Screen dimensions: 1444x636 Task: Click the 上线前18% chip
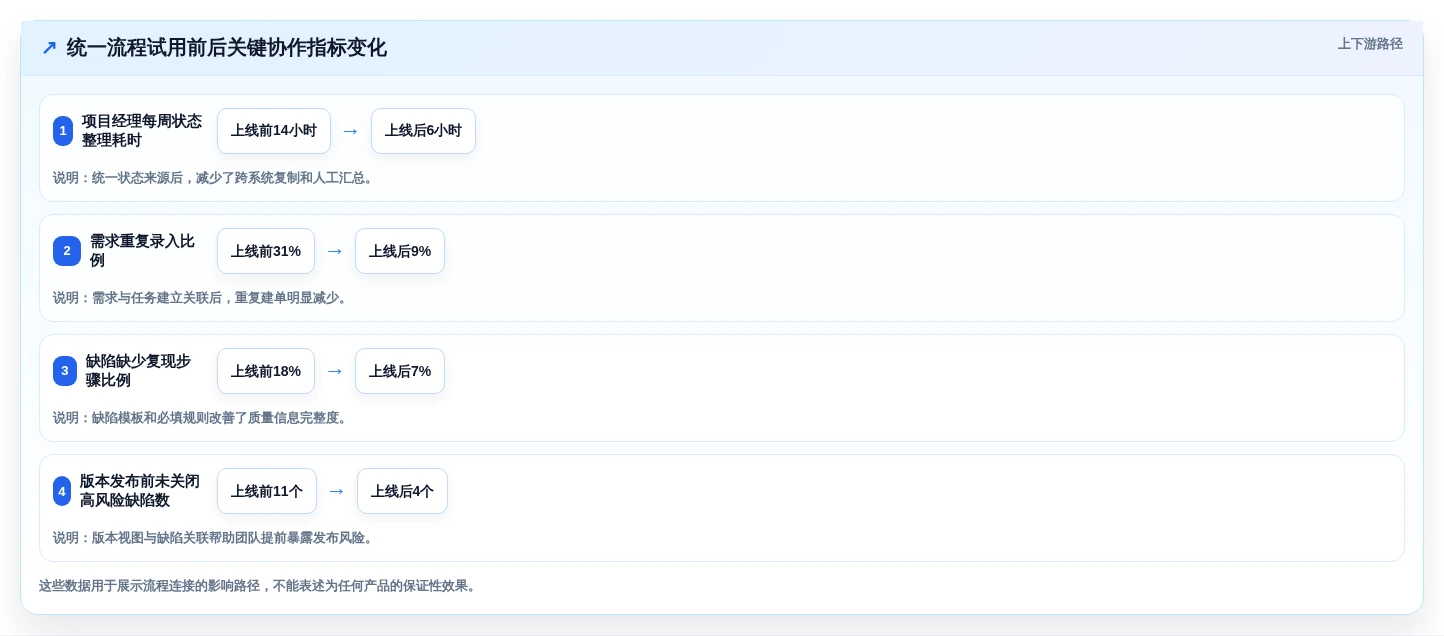266,371
